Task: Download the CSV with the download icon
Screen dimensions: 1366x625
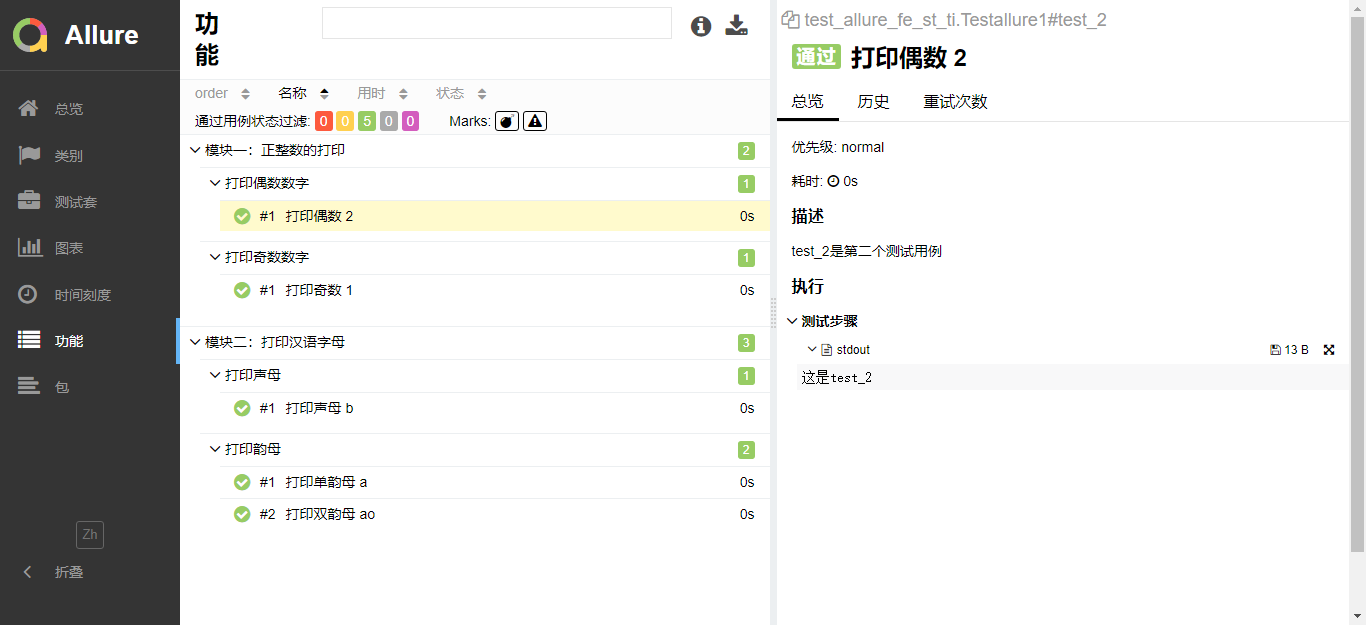Action: pyautogui.click(x=737, y=25)
